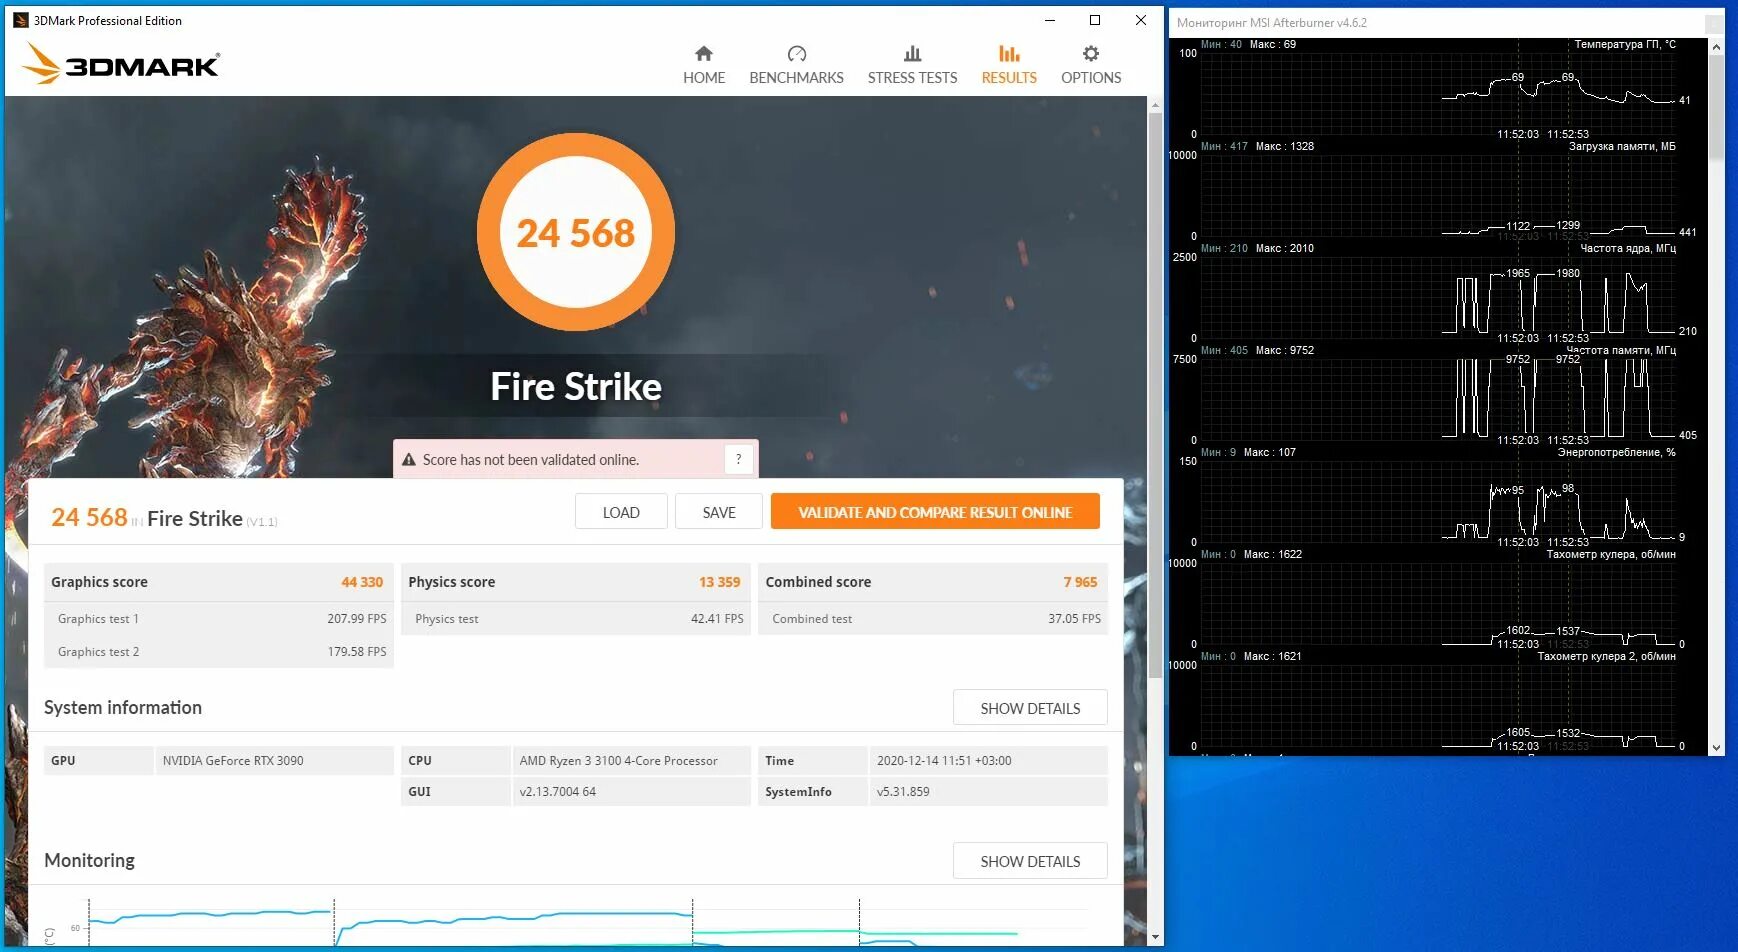
Task: Click the SAVE button
Action: pos(719,512)
